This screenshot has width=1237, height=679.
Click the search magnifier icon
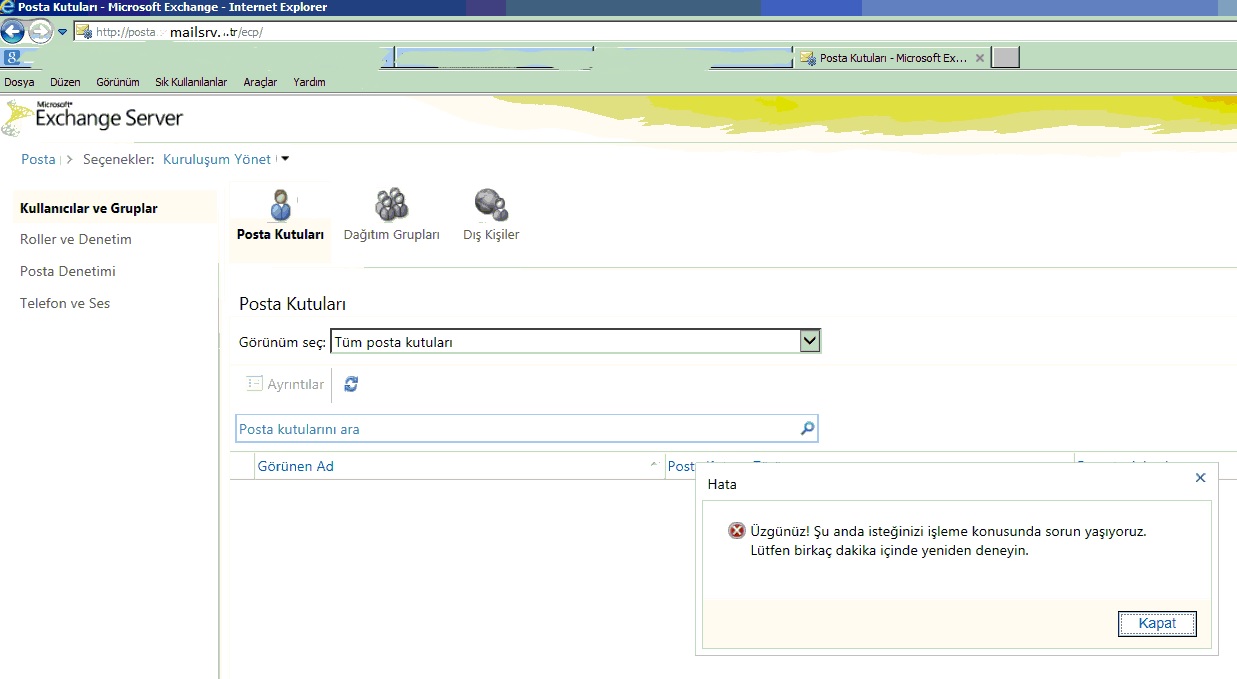pyautogui.click(x=808, y=429)
